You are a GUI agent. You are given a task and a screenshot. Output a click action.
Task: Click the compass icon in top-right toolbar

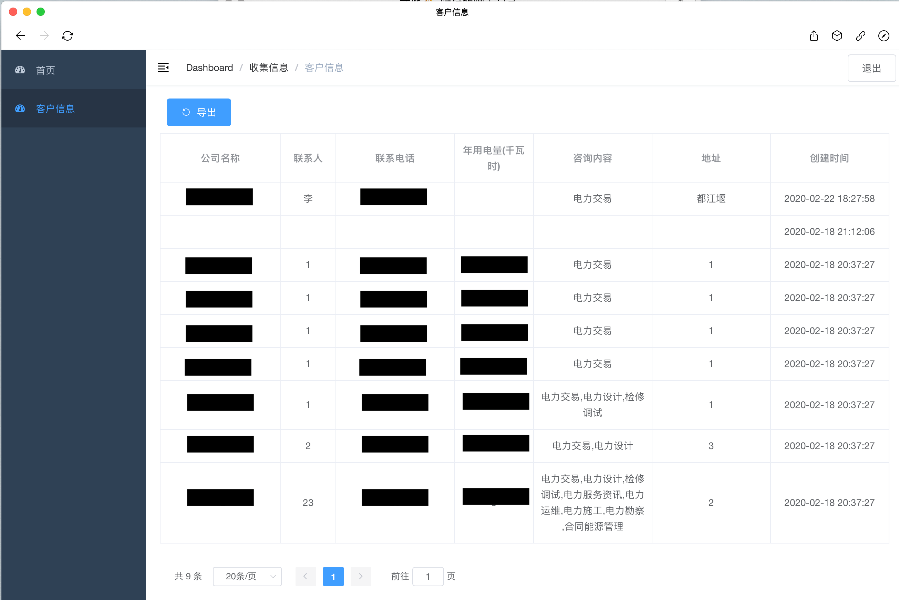pos(883,35)
